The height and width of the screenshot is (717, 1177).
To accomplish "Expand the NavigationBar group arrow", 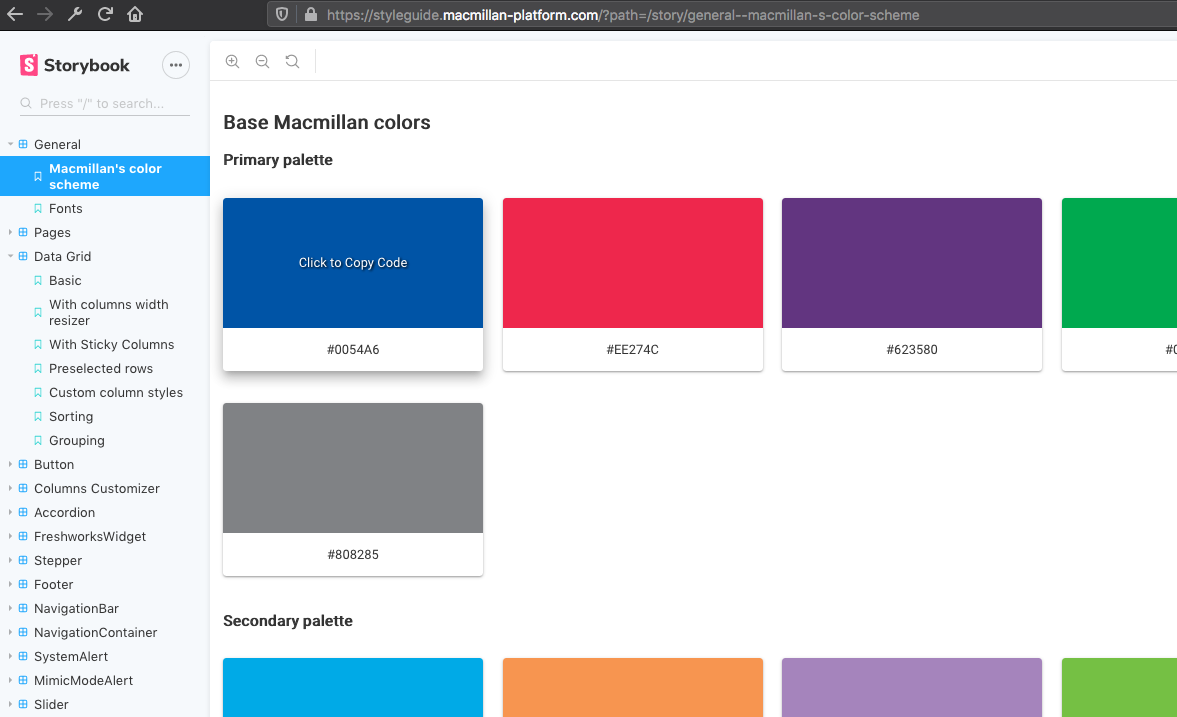I will [11, 608].
